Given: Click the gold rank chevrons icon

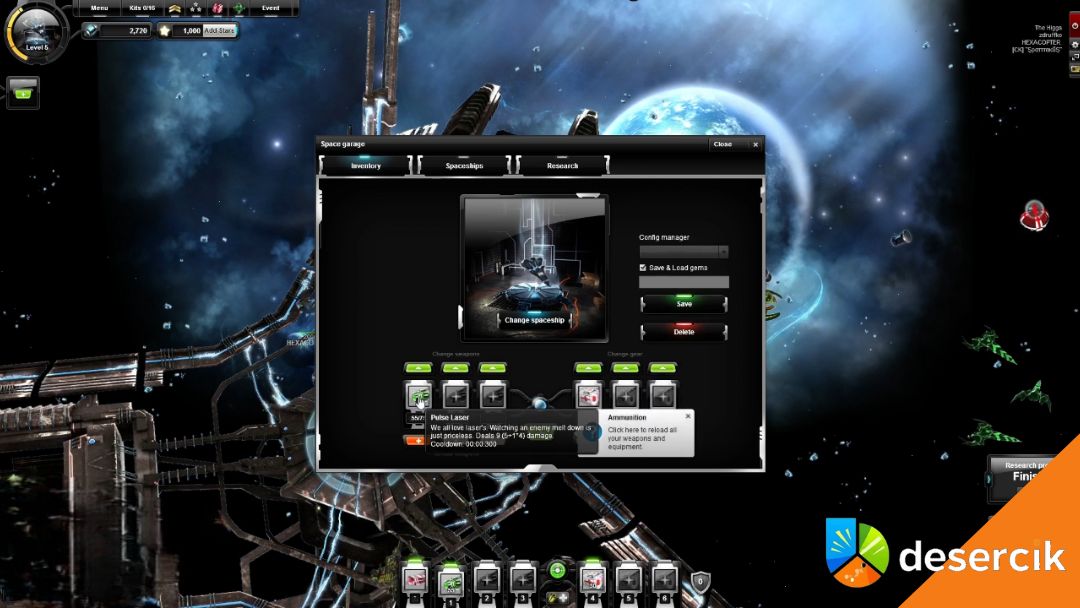Looking at the screenshot, I should [173, 8].
